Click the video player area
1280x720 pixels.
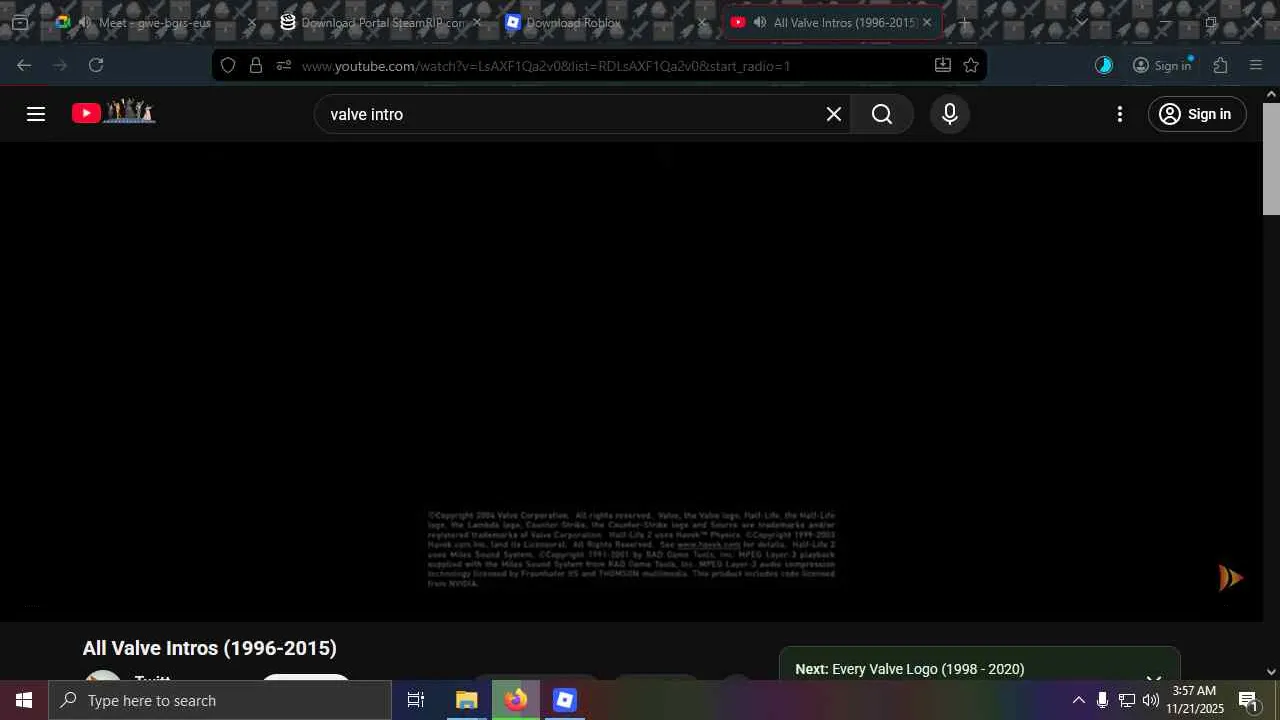[631, 381]
